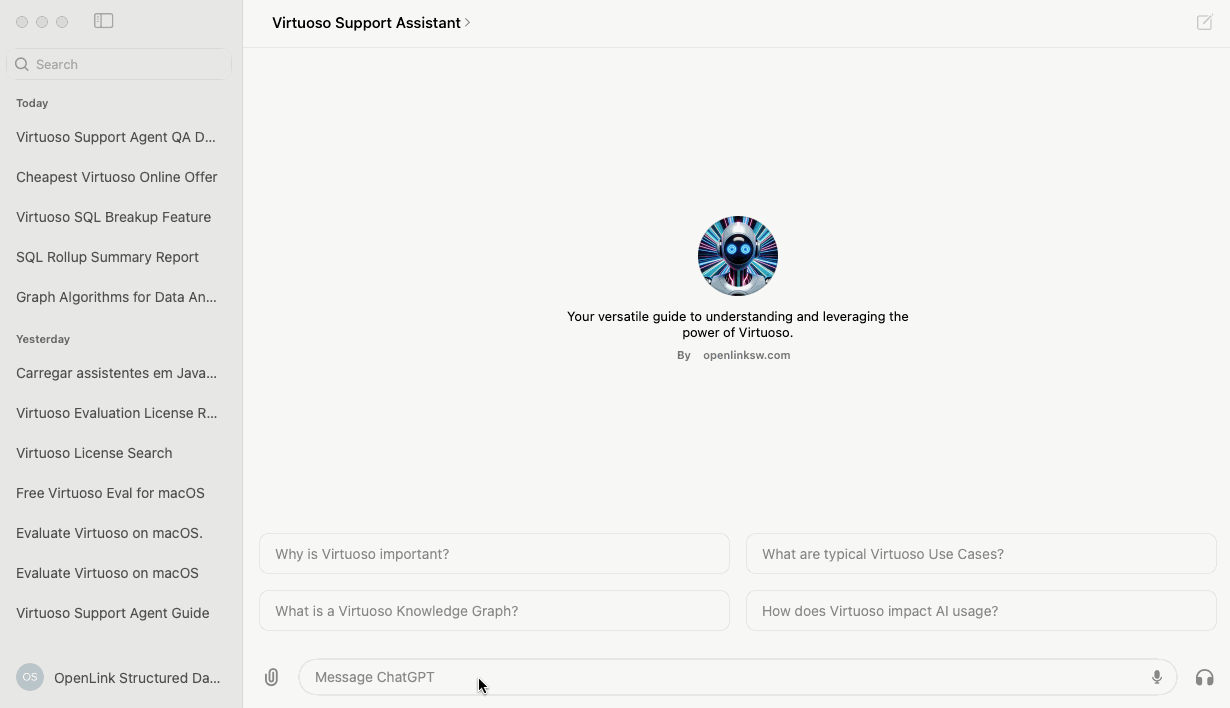Screen dimensions: 1230x708
Task: Toggle the sidebar panel icon
Action: pyautogui.click(x=103, y=21)
